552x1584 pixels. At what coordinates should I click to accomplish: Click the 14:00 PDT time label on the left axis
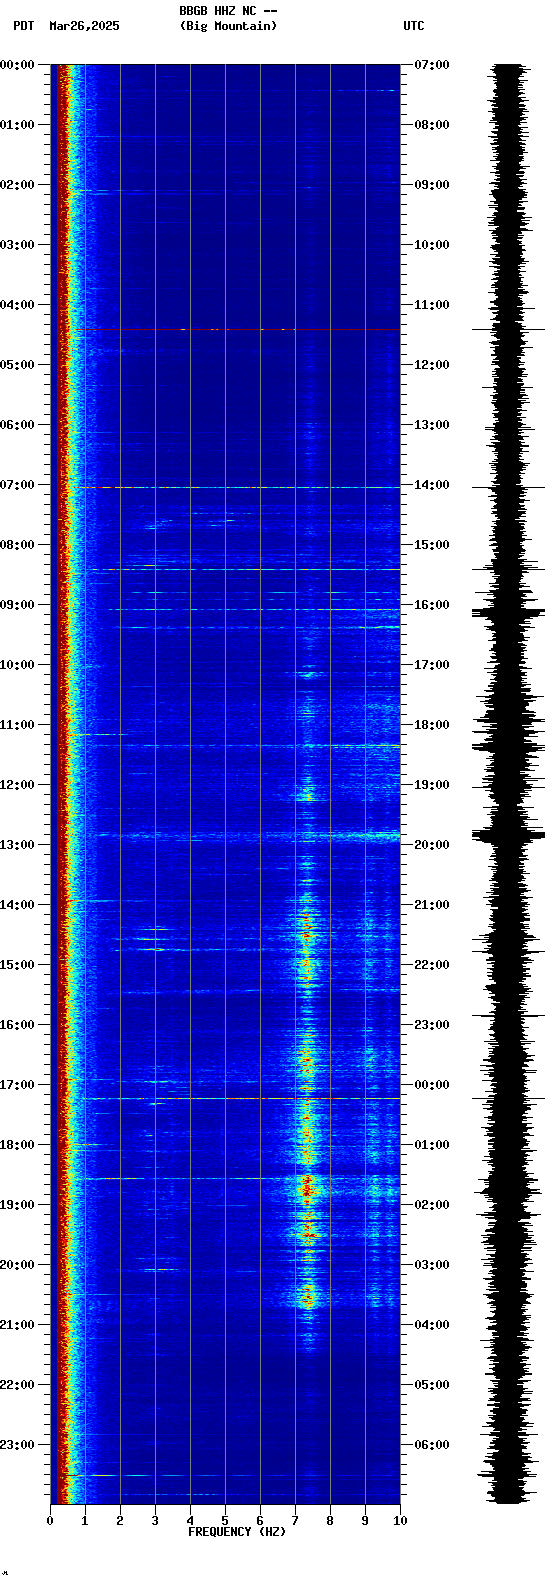click(17, 905)
